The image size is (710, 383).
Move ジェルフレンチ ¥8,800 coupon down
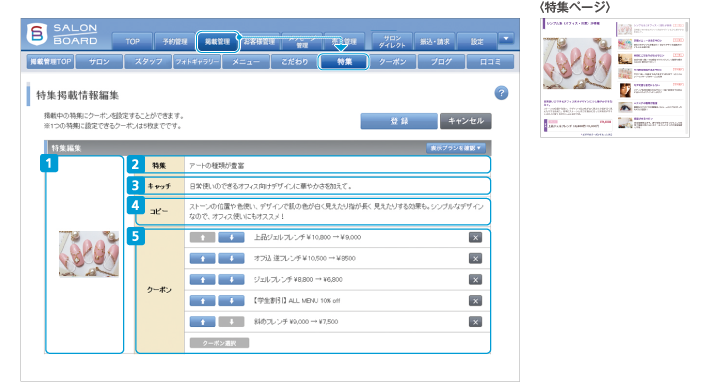tap(231, 280)
